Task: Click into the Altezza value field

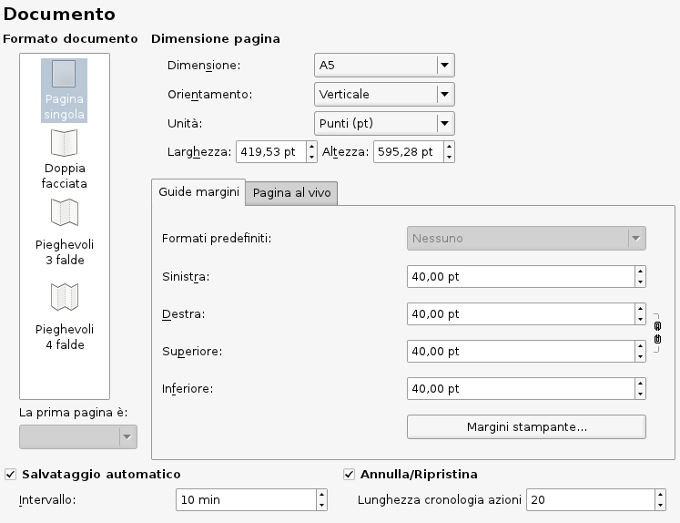Action: pyautogui.click(x=408, y=152)
